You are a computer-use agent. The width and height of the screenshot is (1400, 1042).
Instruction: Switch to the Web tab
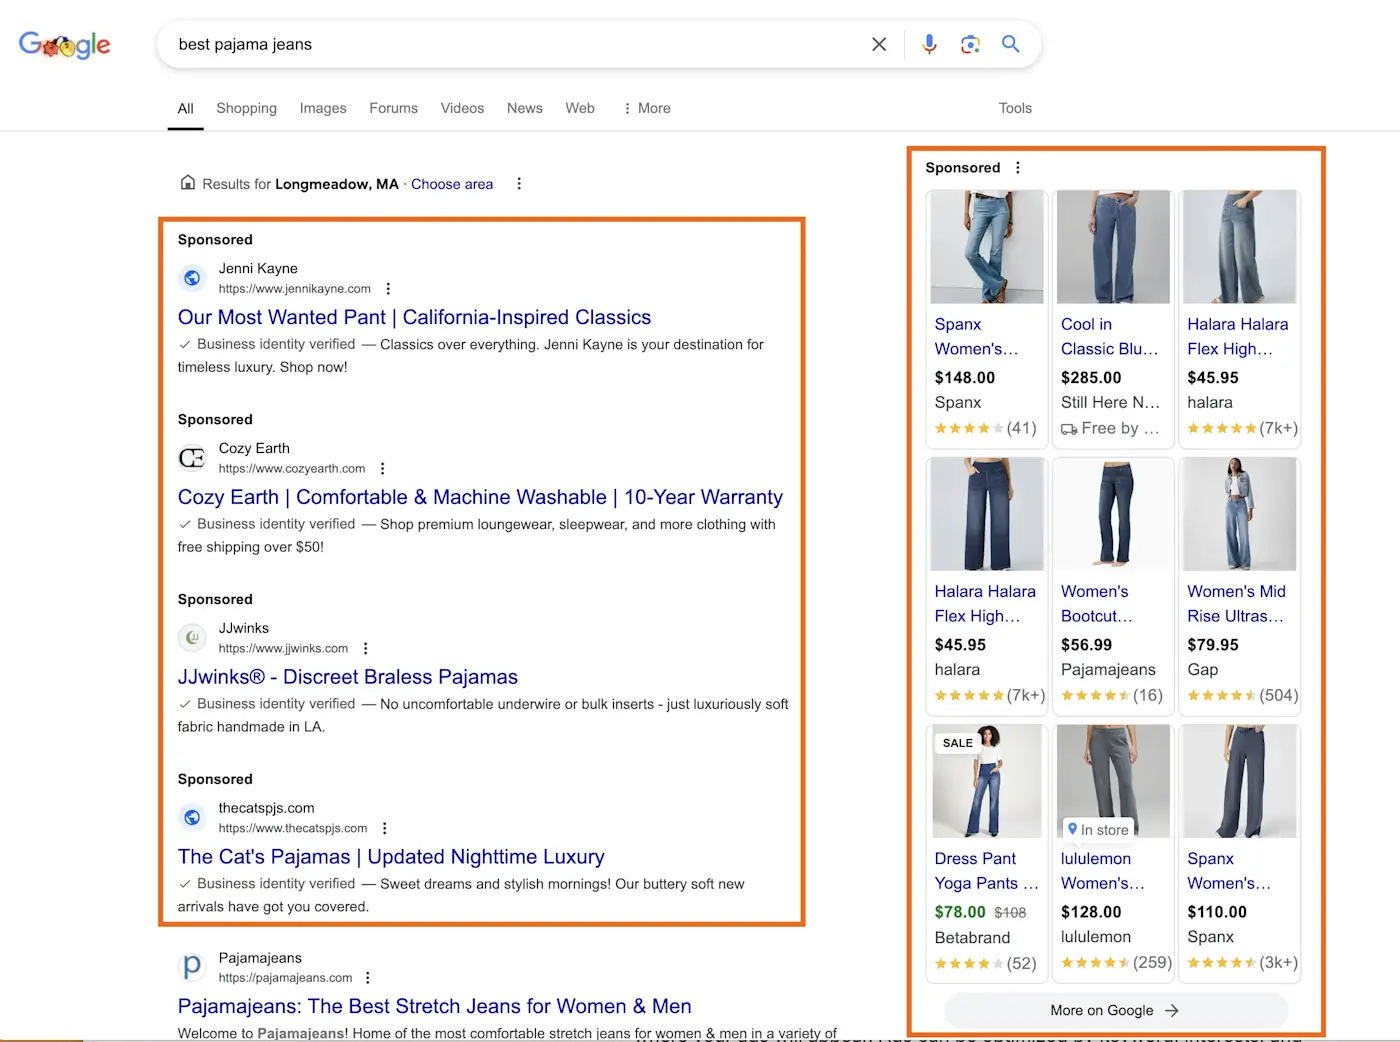[x=580, y=108]
